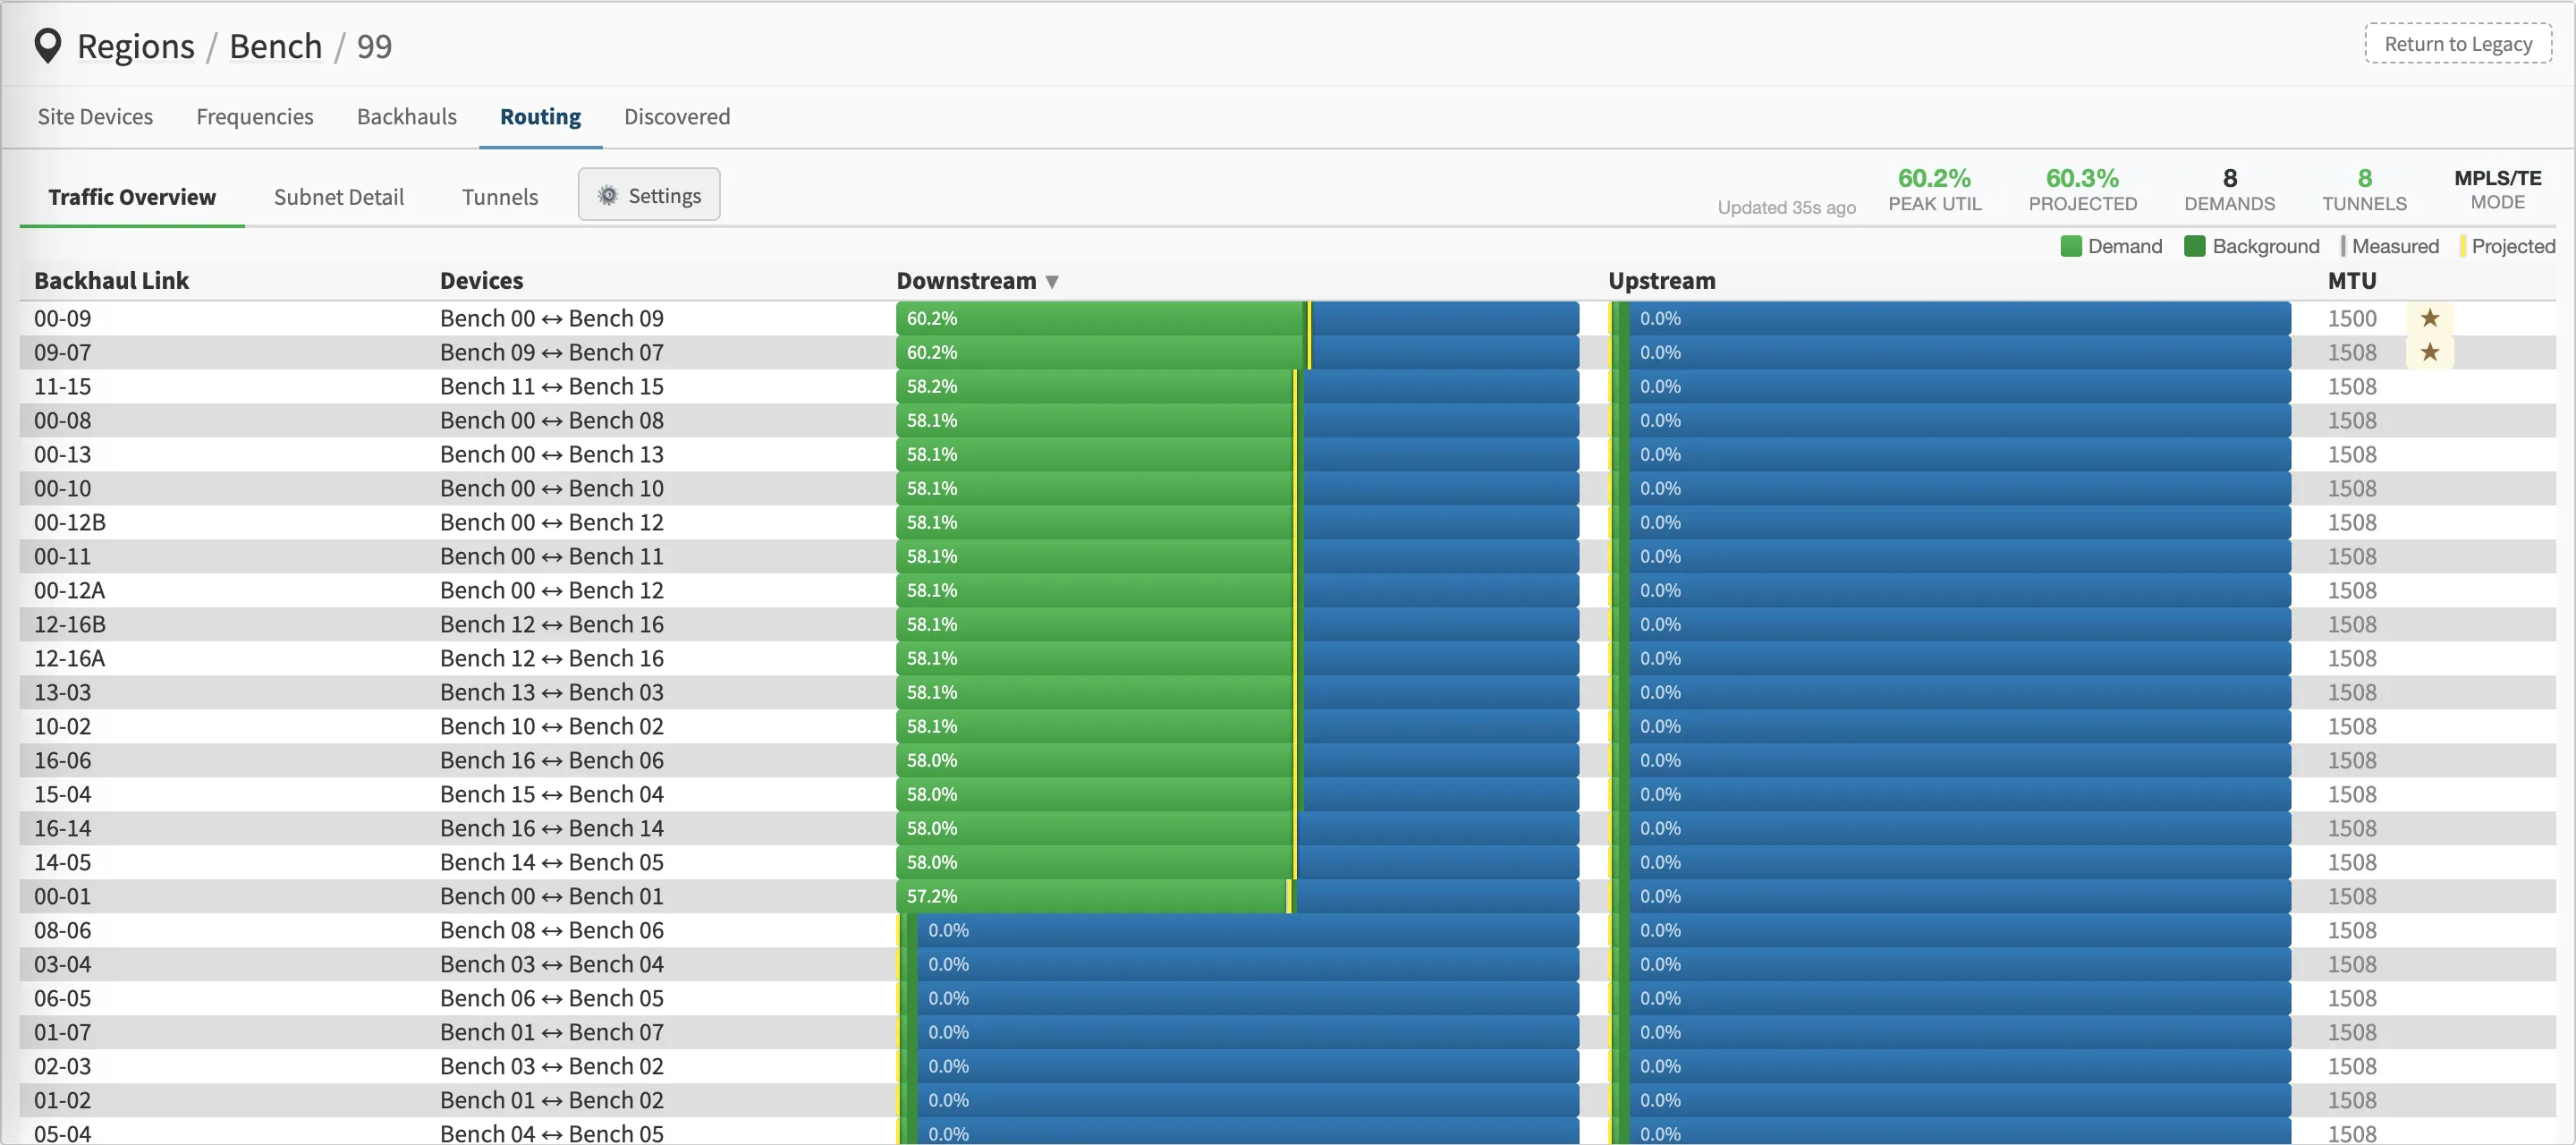Image resolution: width=2576 pixels, height=1145 pixels.
Task: Click the 00-11 upstream 0.0% bar
Action: pos(1949,556)
